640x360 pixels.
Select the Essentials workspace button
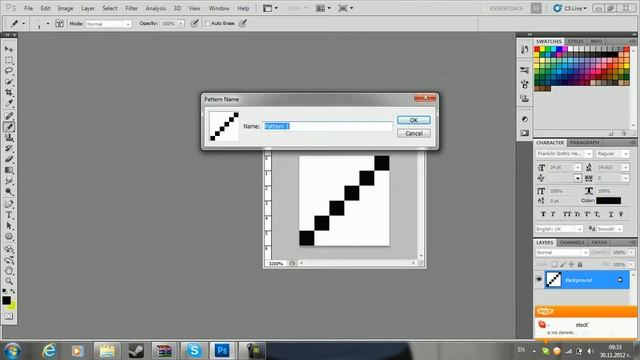[x=507, y=8]
